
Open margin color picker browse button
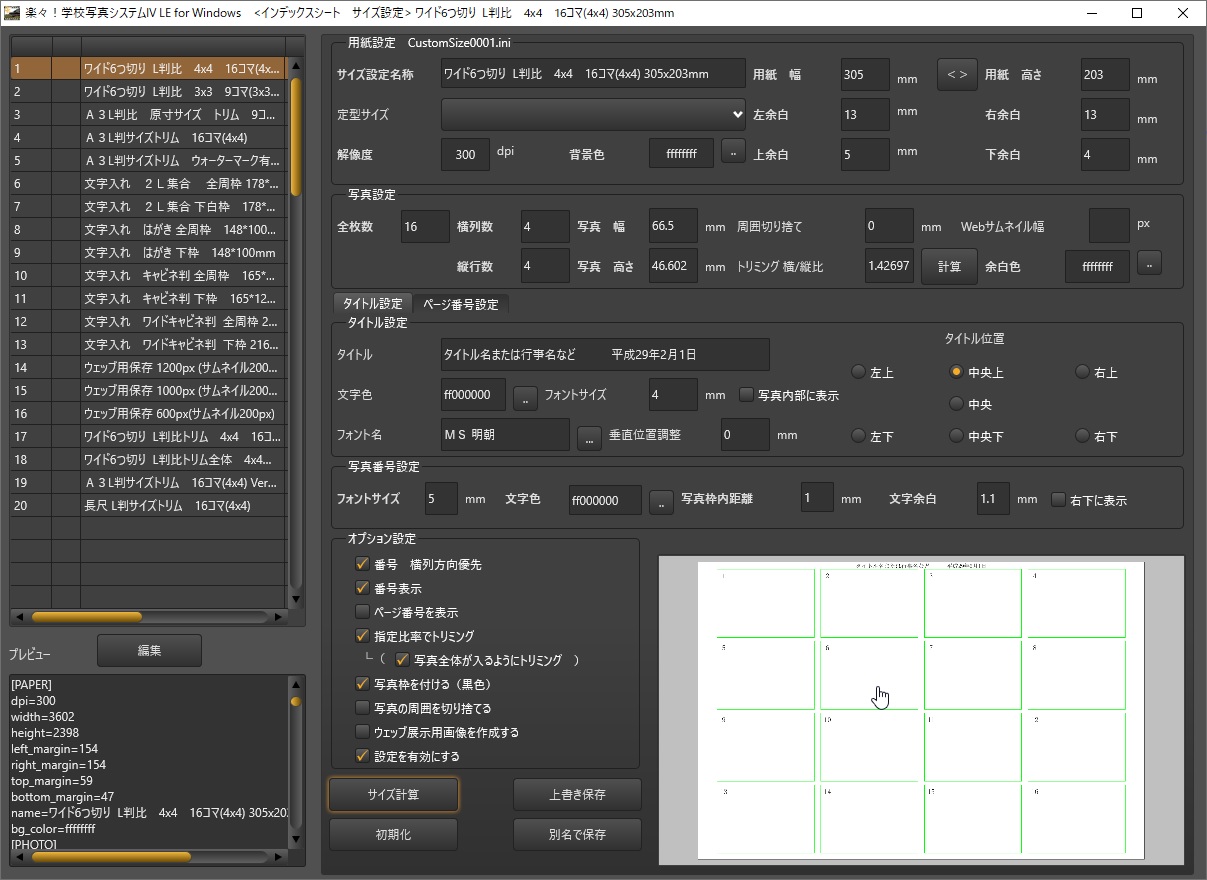(1149, 264)
